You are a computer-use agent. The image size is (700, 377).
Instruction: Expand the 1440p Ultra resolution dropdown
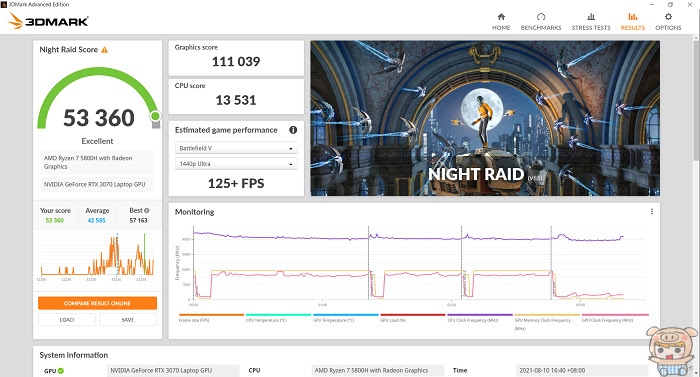(x=236, y=164)
